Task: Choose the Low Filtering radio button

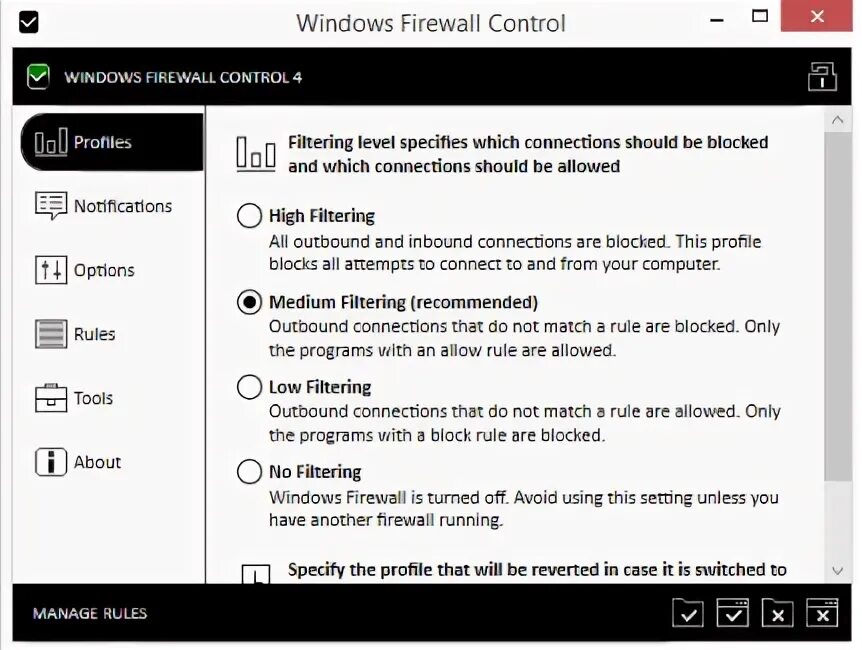Action: coord(249,387)
